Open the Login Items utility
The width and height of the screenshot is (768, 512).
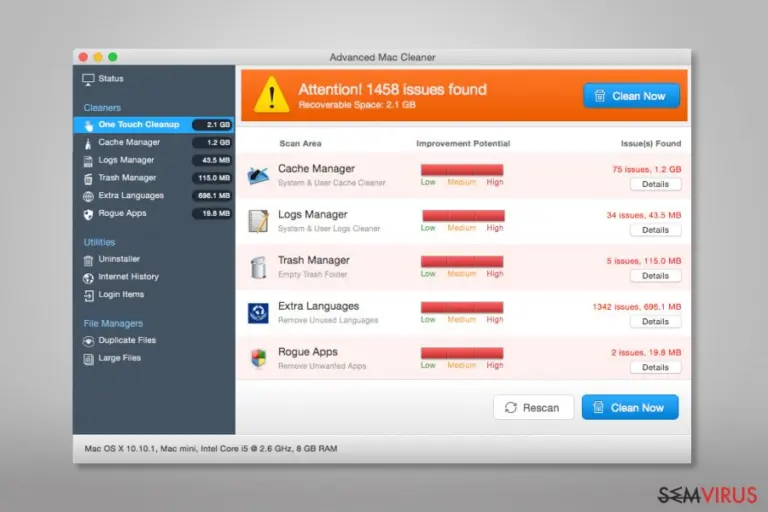[x=121, y=294]
